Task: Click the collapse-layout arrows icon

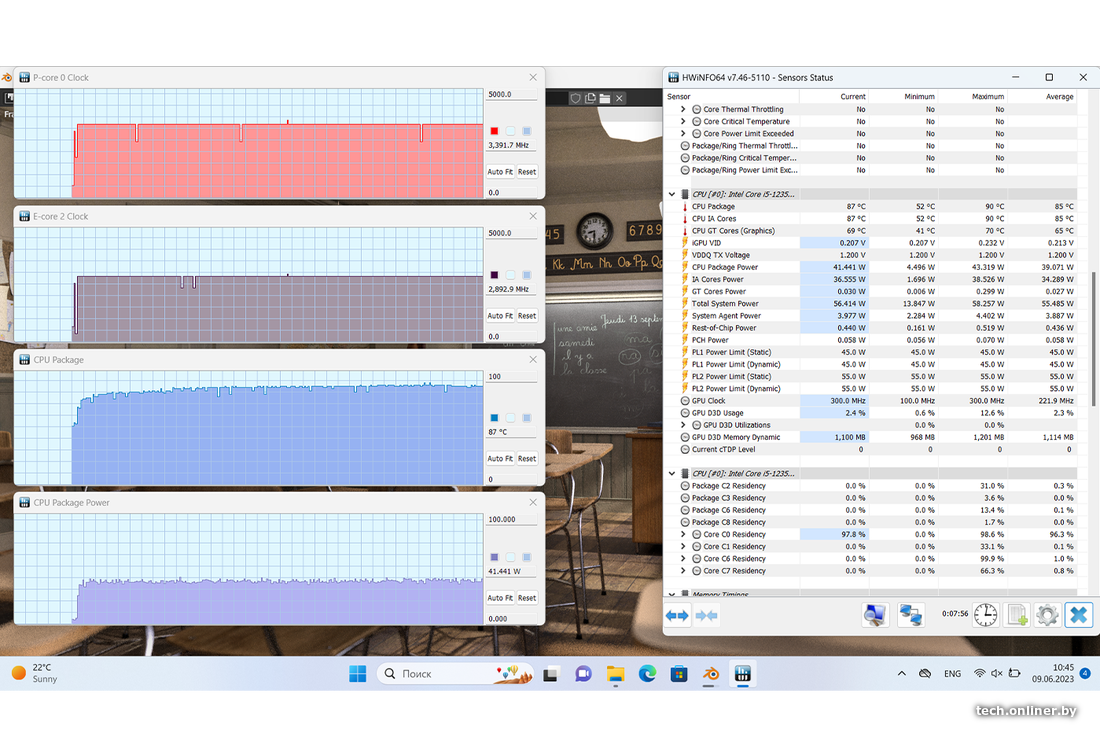Action: click(x=706, y=615)
